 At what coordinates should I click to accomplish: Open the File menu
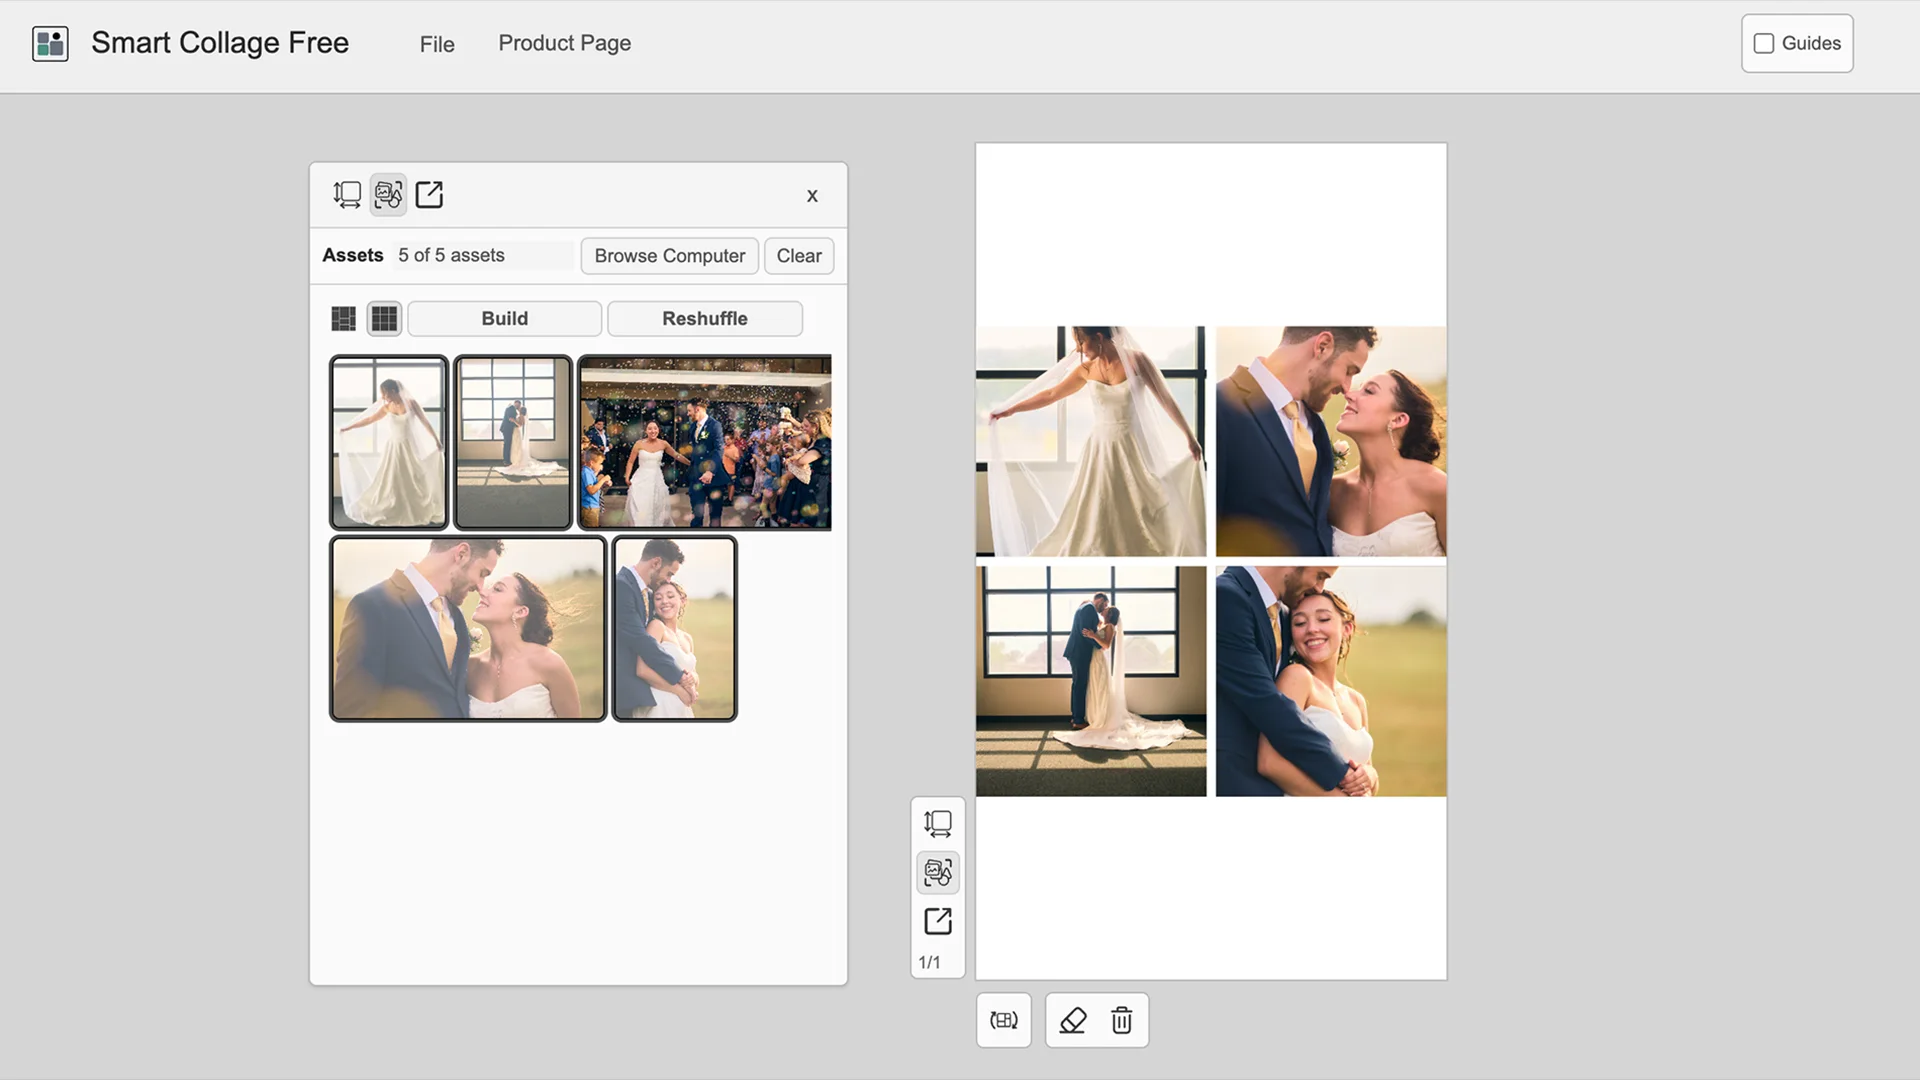tap(437, 44)
